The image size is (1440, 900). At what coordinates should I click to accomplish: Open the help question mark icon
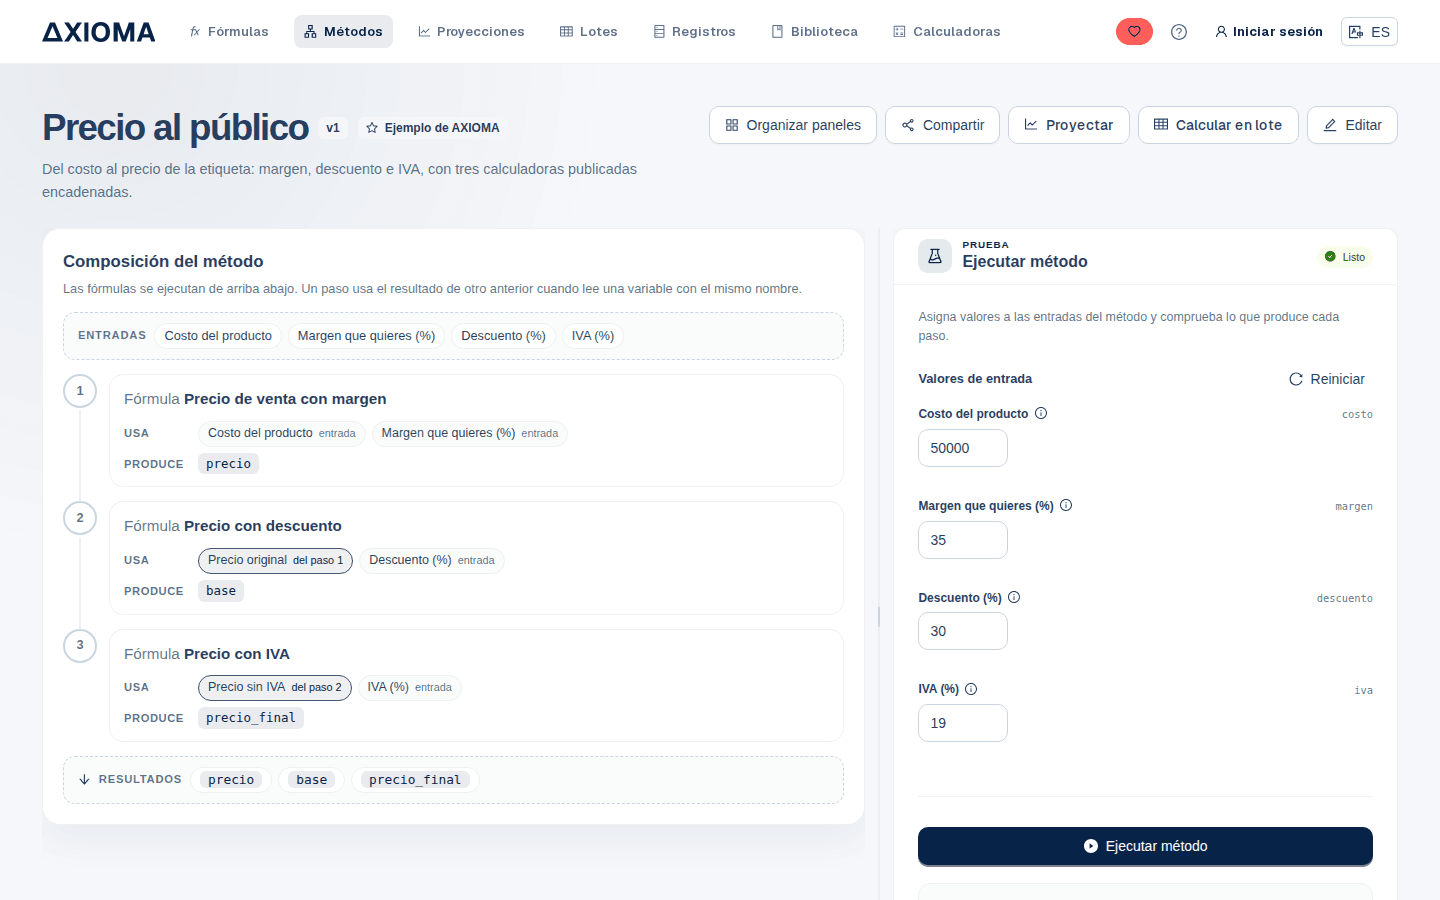tap(1179, 32)
